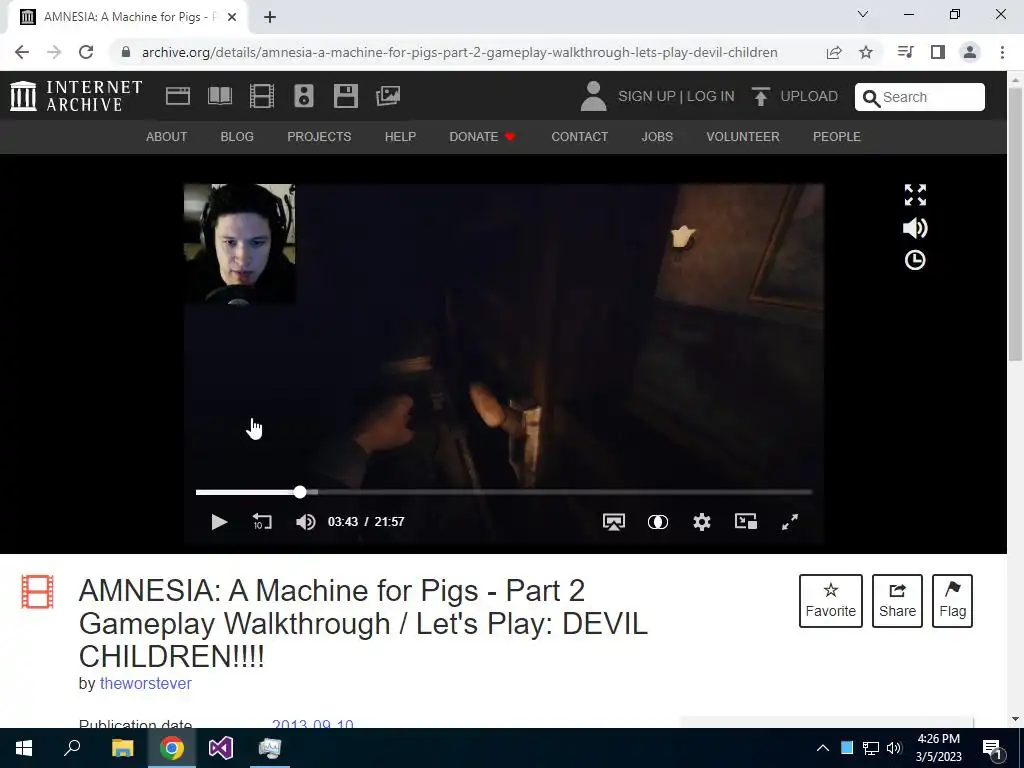Viewport: 1024px width, 768px height.
Task: Open the HELP menu item
Action: tap(400, 136)
